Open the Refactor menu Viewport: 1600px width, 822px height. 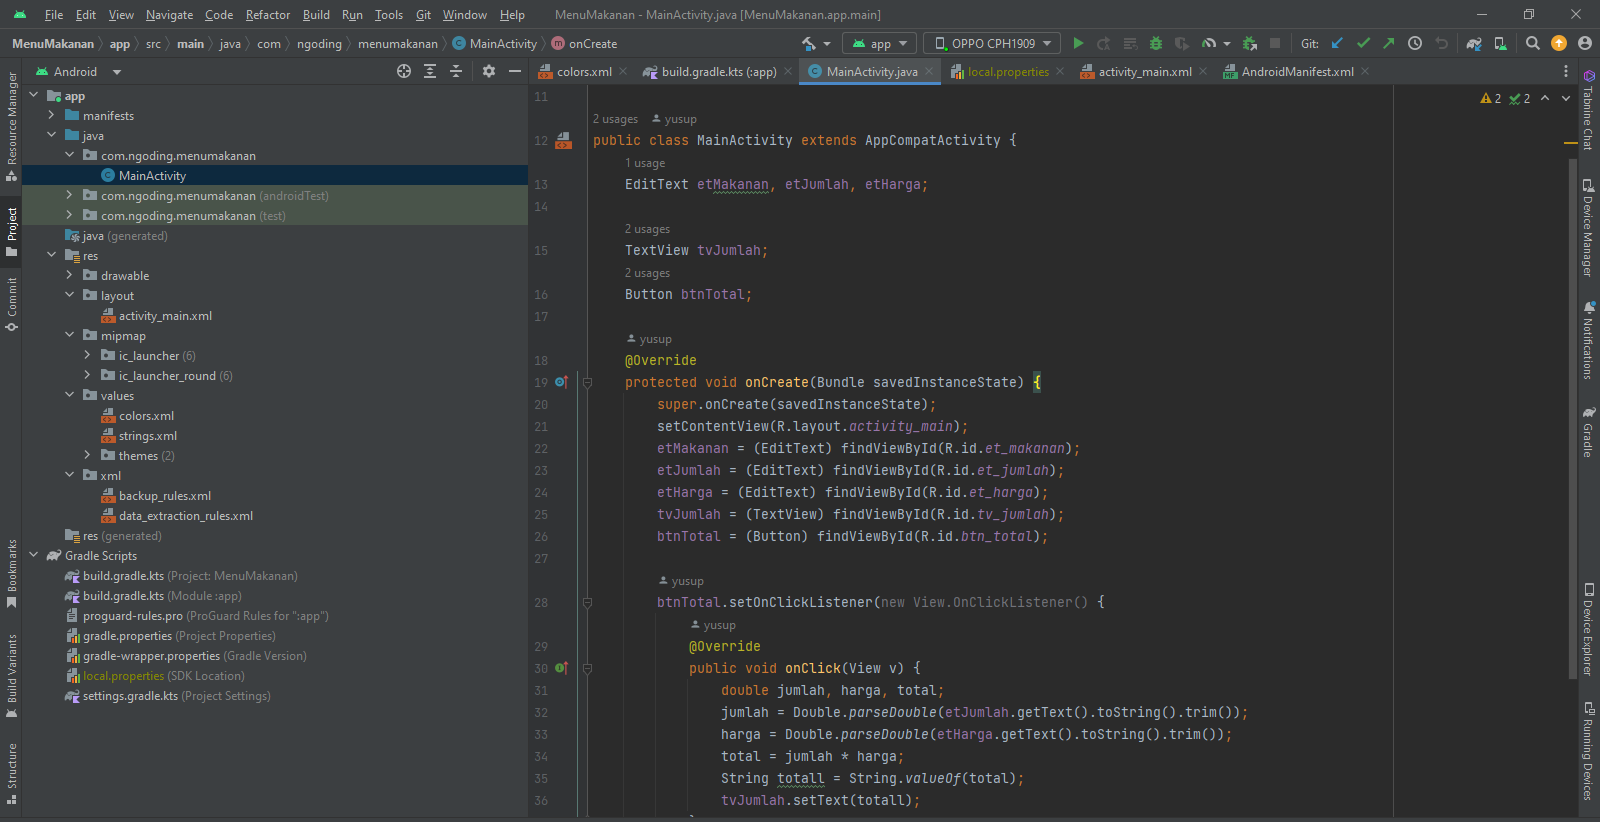(x=267, y=15)
